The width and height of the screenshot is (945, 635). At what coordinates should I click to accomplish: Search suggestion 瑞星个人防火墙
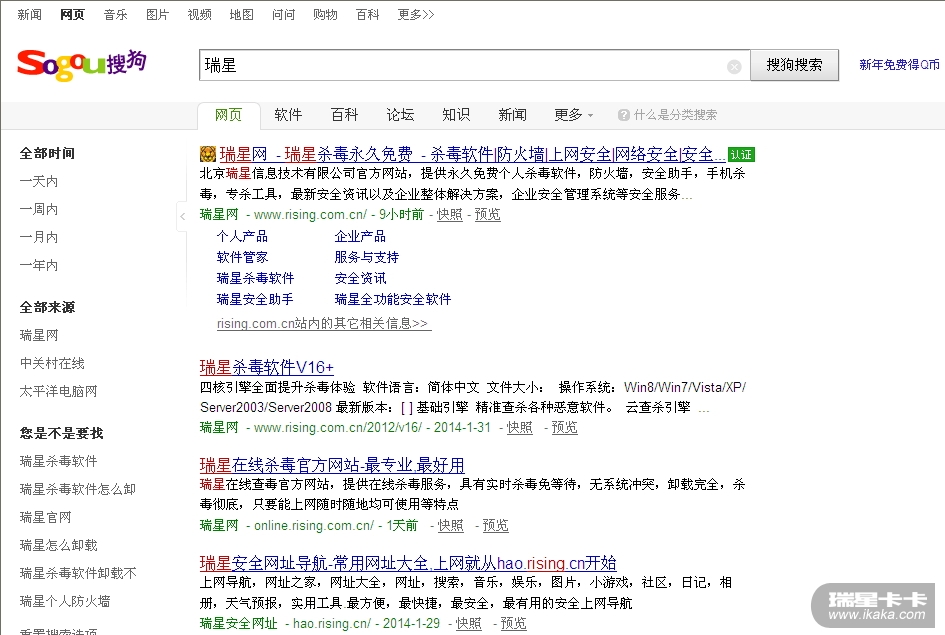coord(65,601)
